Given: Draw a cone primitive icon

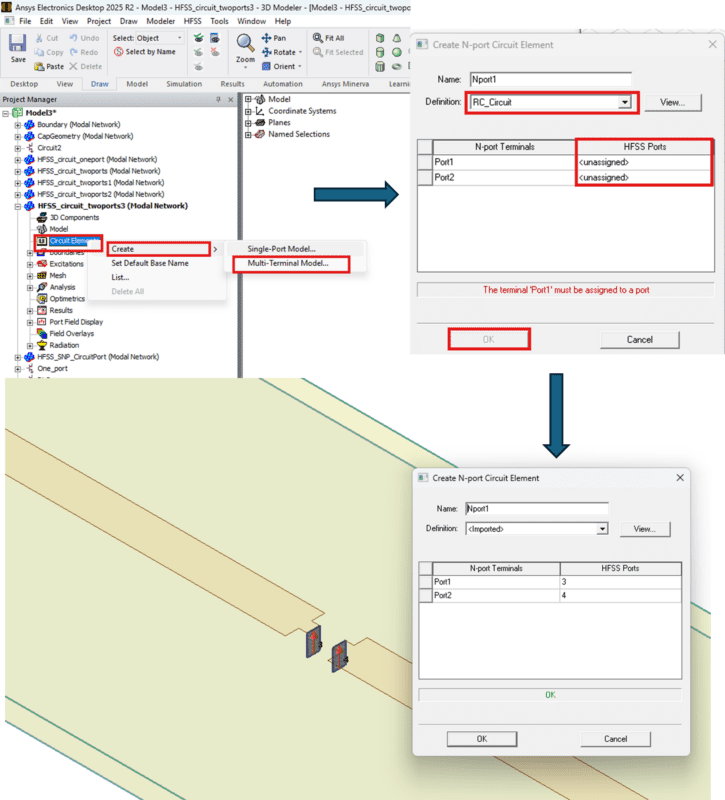Looking at the screenshot, I should click(x=396, y=38).
